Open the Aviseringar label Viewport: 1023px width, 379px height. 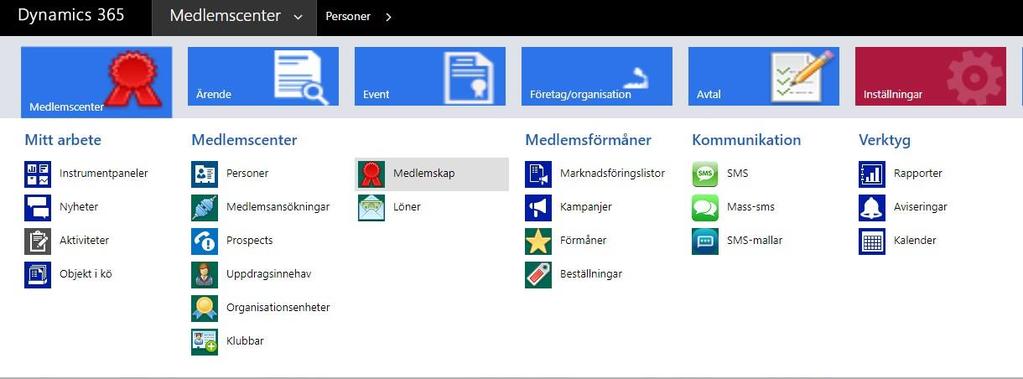point(921,207)
